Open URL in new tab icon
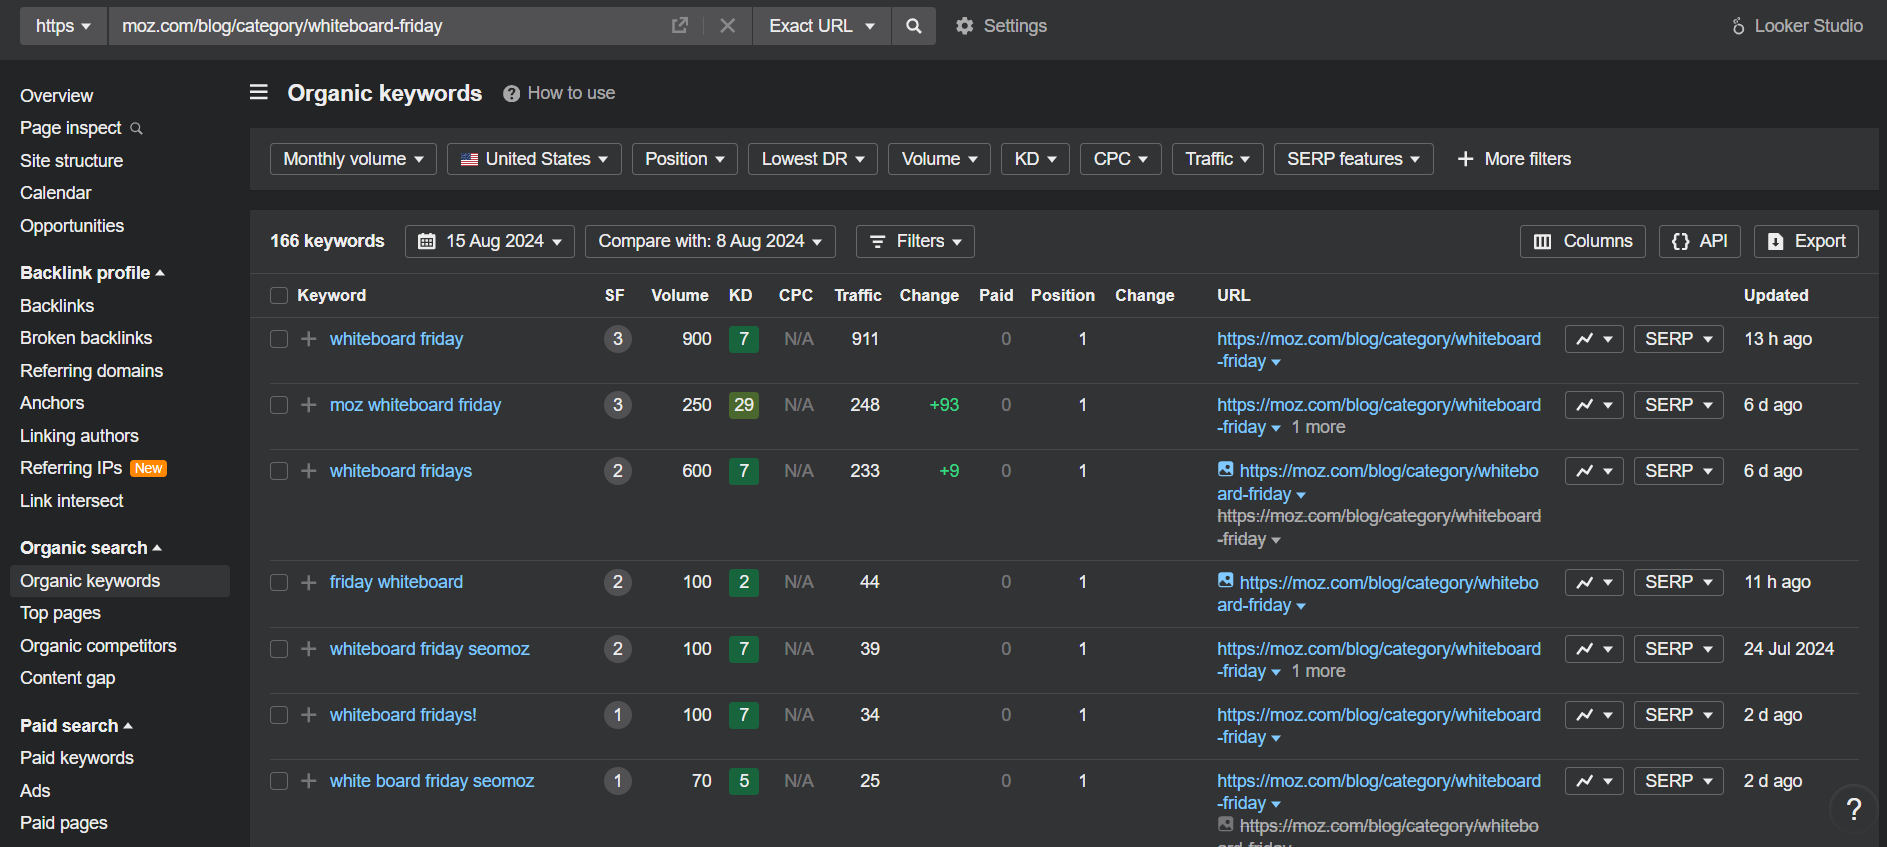 680,26
